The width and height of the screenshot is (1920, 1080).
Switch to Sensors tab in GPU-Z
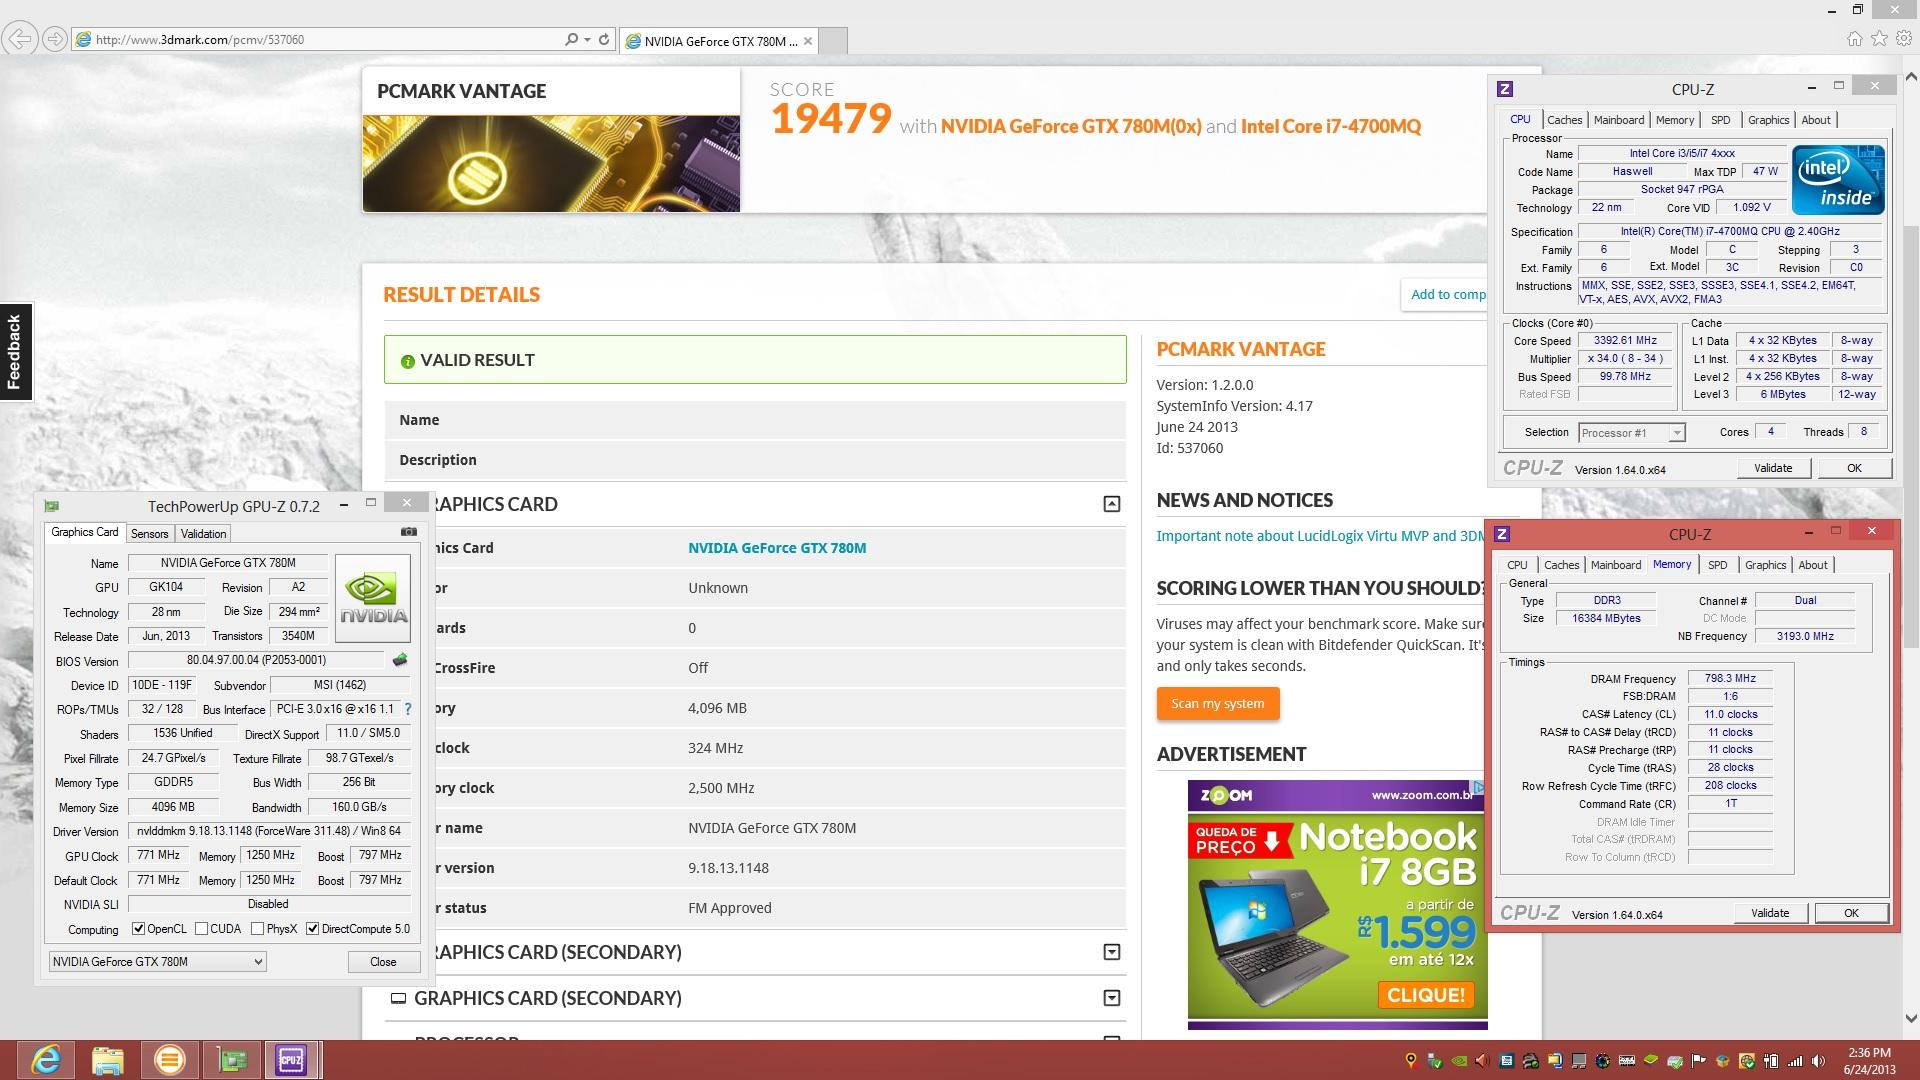pos(150,534)
